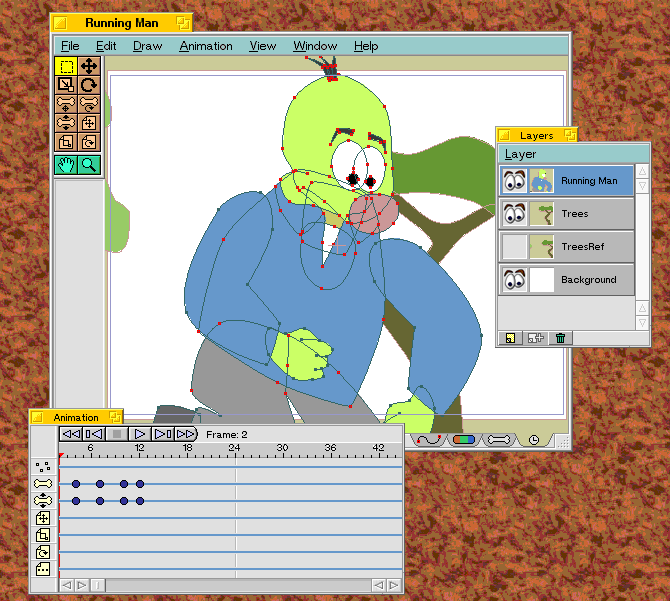Pick the Pan hand tool
The width and height of the screenshot is (670, 601).
coord(66,166)
